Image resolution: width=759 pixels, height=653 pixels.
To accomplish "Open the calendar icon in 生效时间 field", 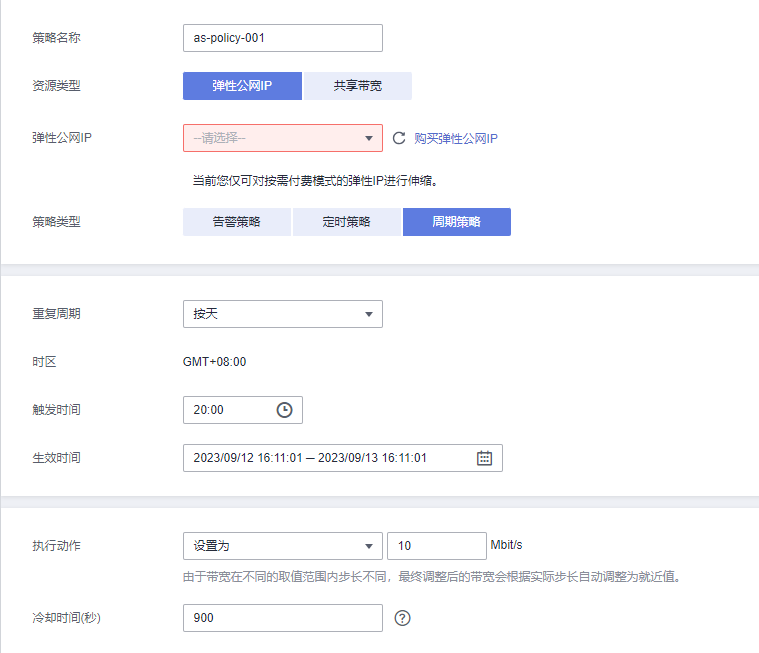I will 484,458.
